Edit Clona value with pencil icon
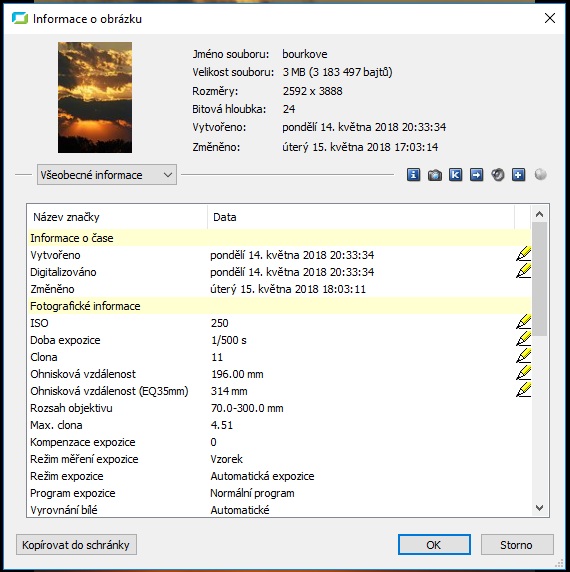Screen dimensions: 570x572 pyautogui.click(x=524, y=356)
